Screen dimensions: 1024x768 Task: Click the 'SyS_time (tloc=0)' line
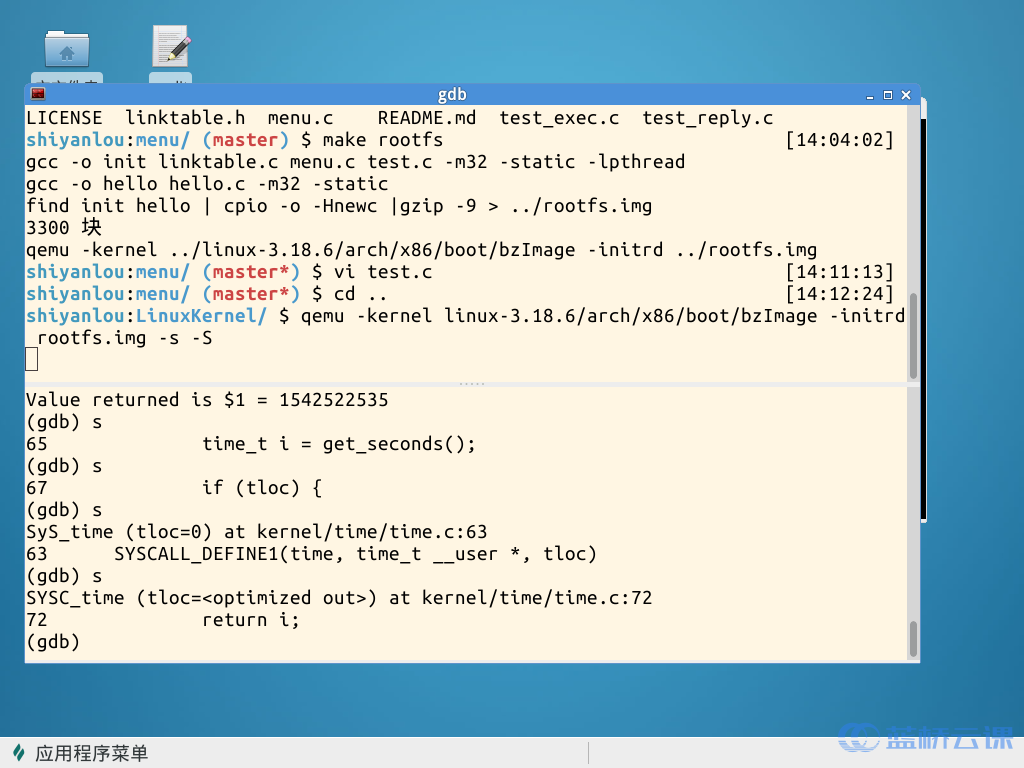pos(257,532)
